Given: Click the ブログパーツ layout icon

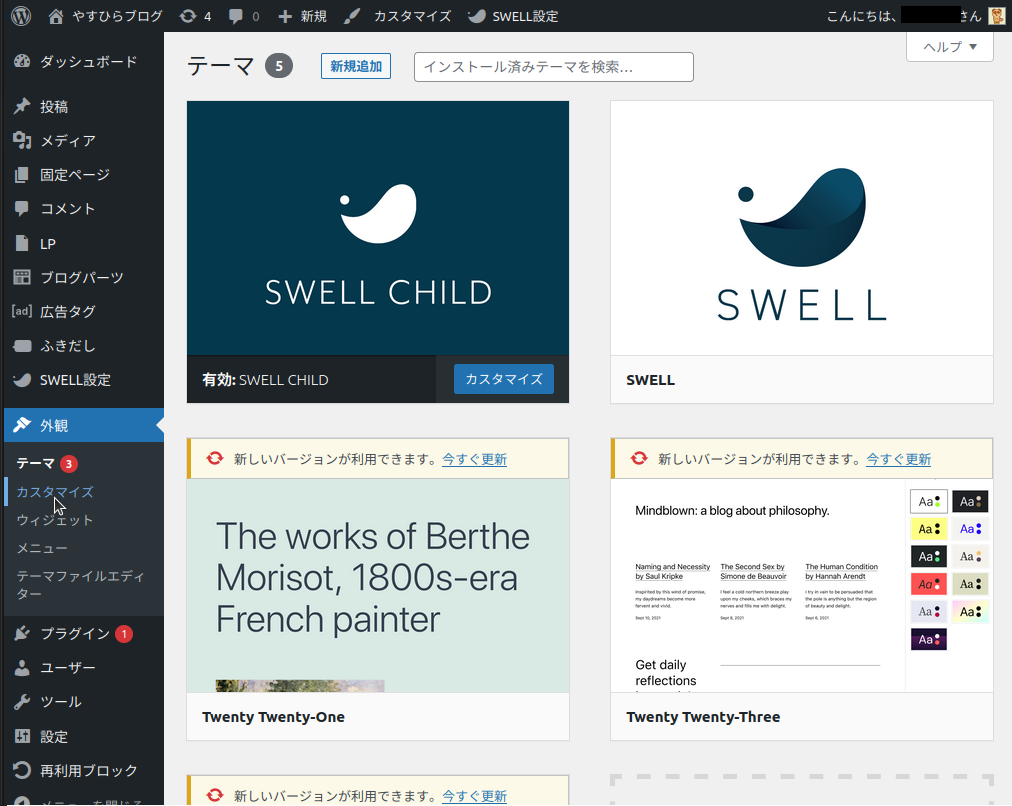Looking at the screenshot, I should tap(22, 277).
